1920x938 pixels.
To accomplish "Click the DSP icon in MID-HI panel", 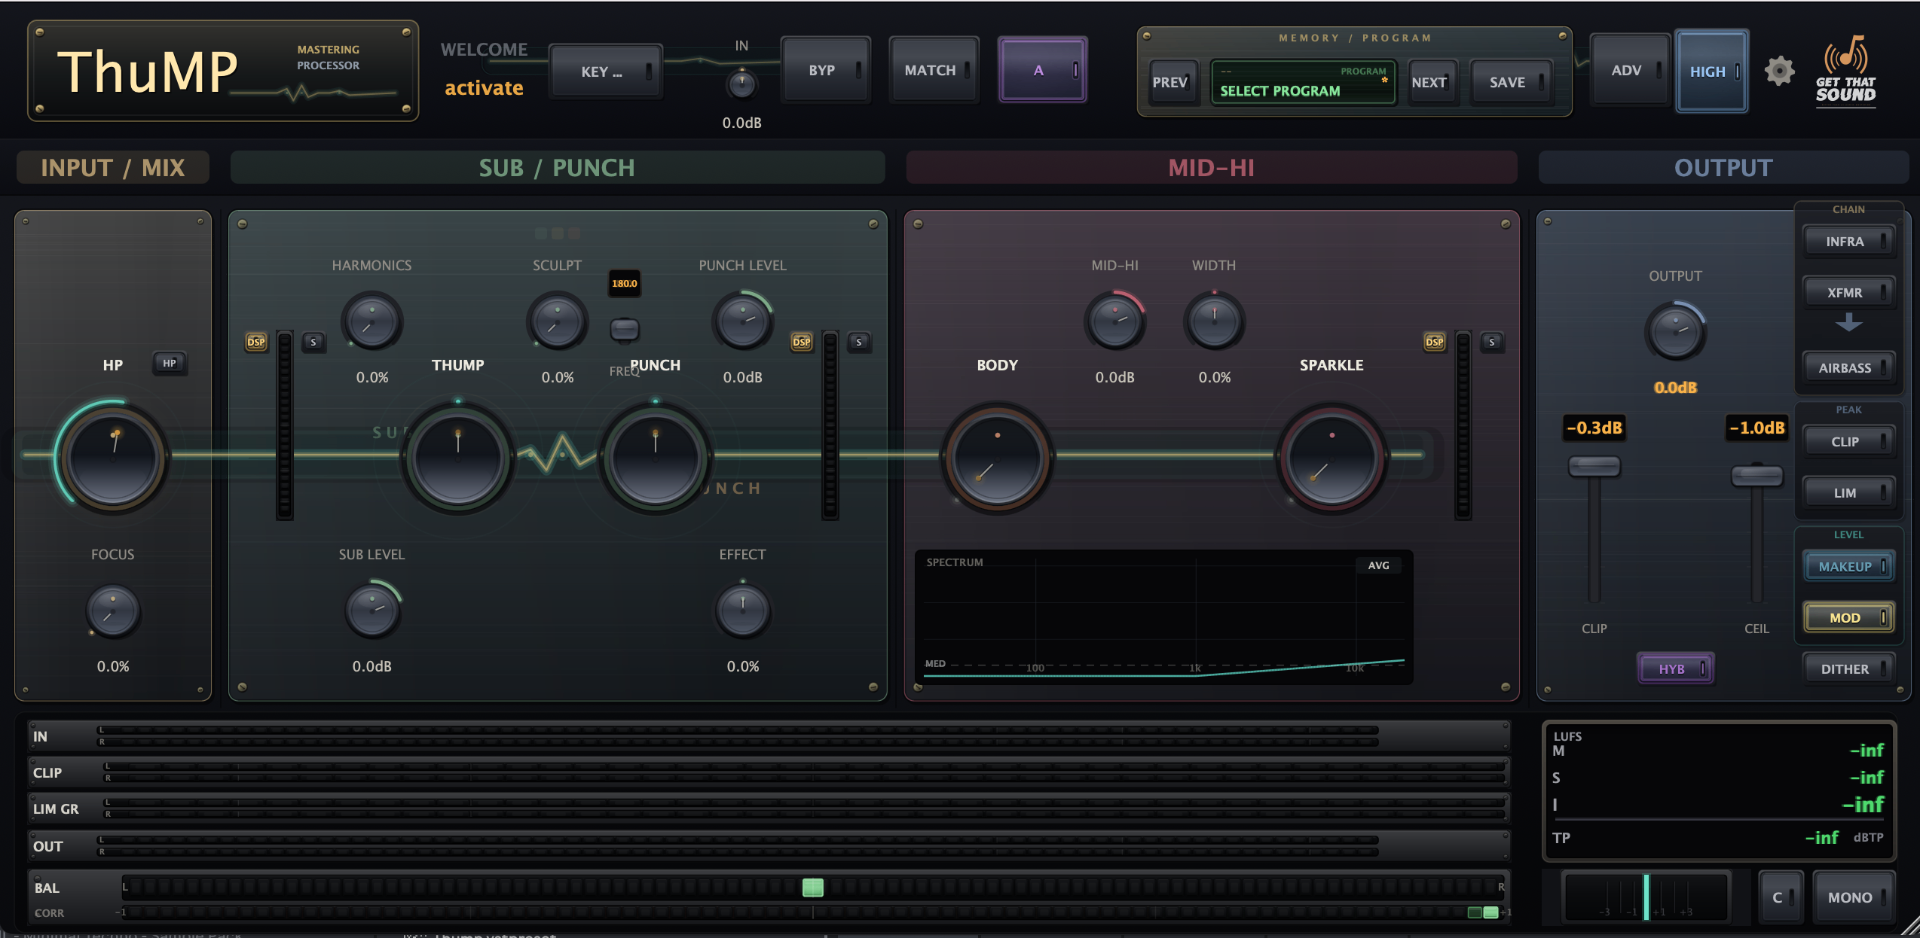I will click(x=1434, y=342).
